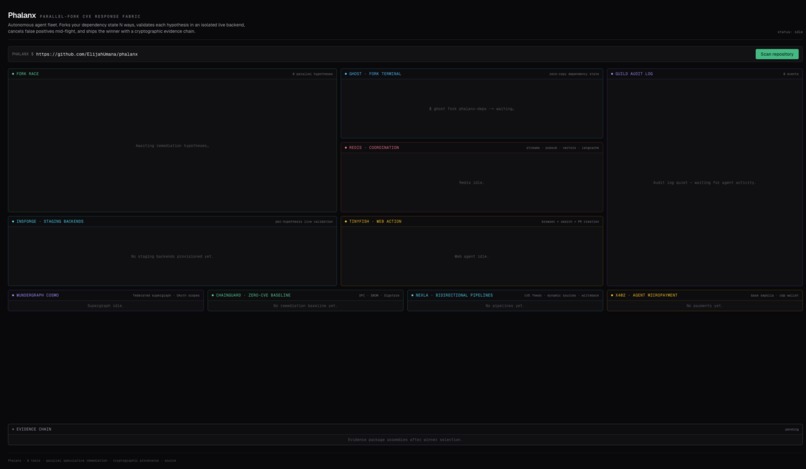Click the 'Redis idle.' placeholder text
This screenshot has width=806, height=469.
[471, 183]
